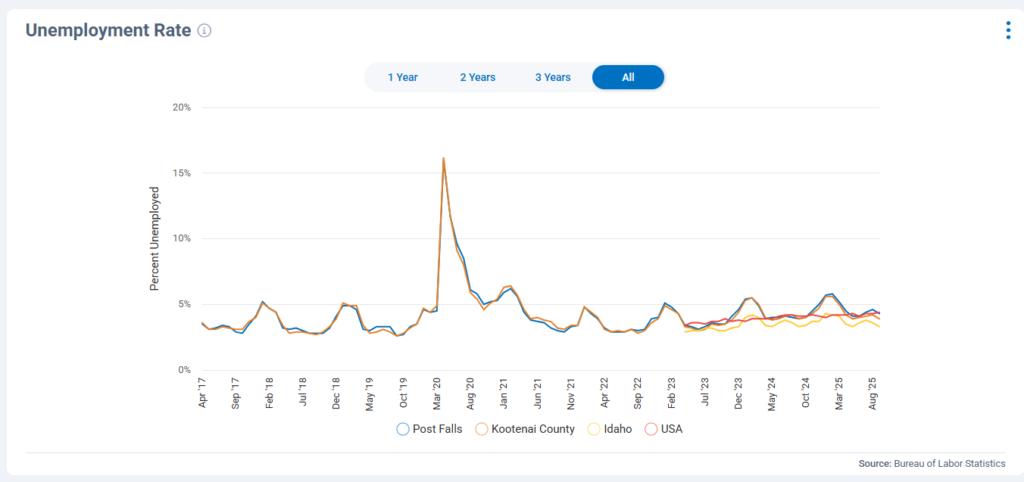This screenshot has width=1024, height=482.
Task: Hide the Kootenai County series
Action: [524, 429]
